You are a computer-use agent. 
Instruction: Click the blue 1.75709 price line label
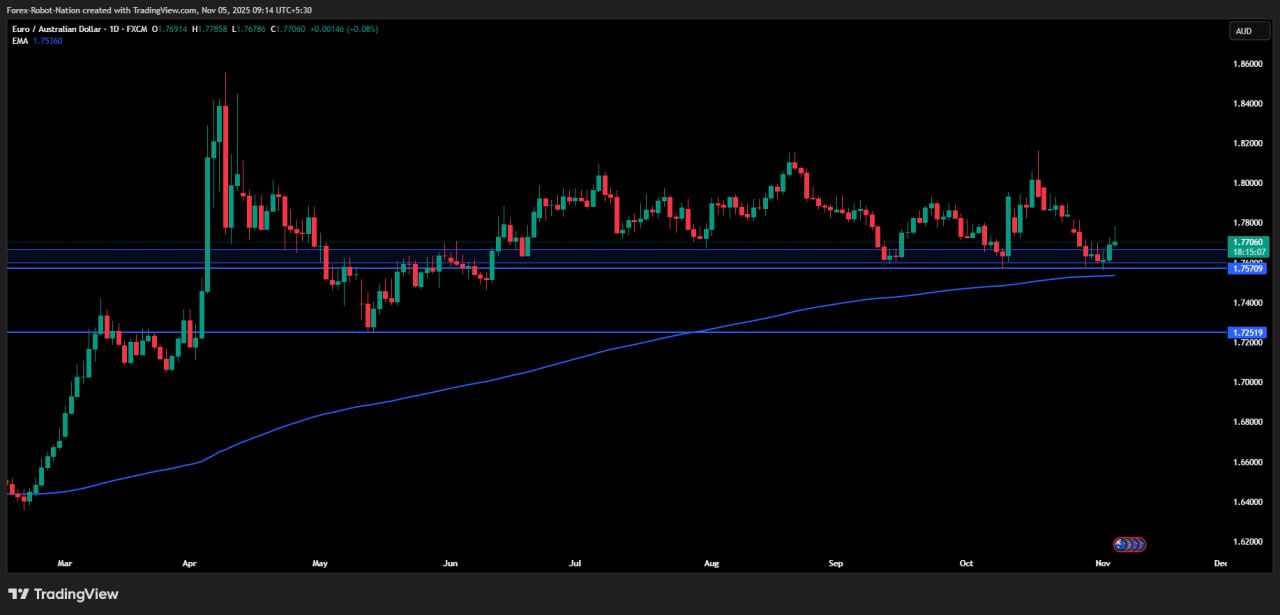tap(1247, 268)
